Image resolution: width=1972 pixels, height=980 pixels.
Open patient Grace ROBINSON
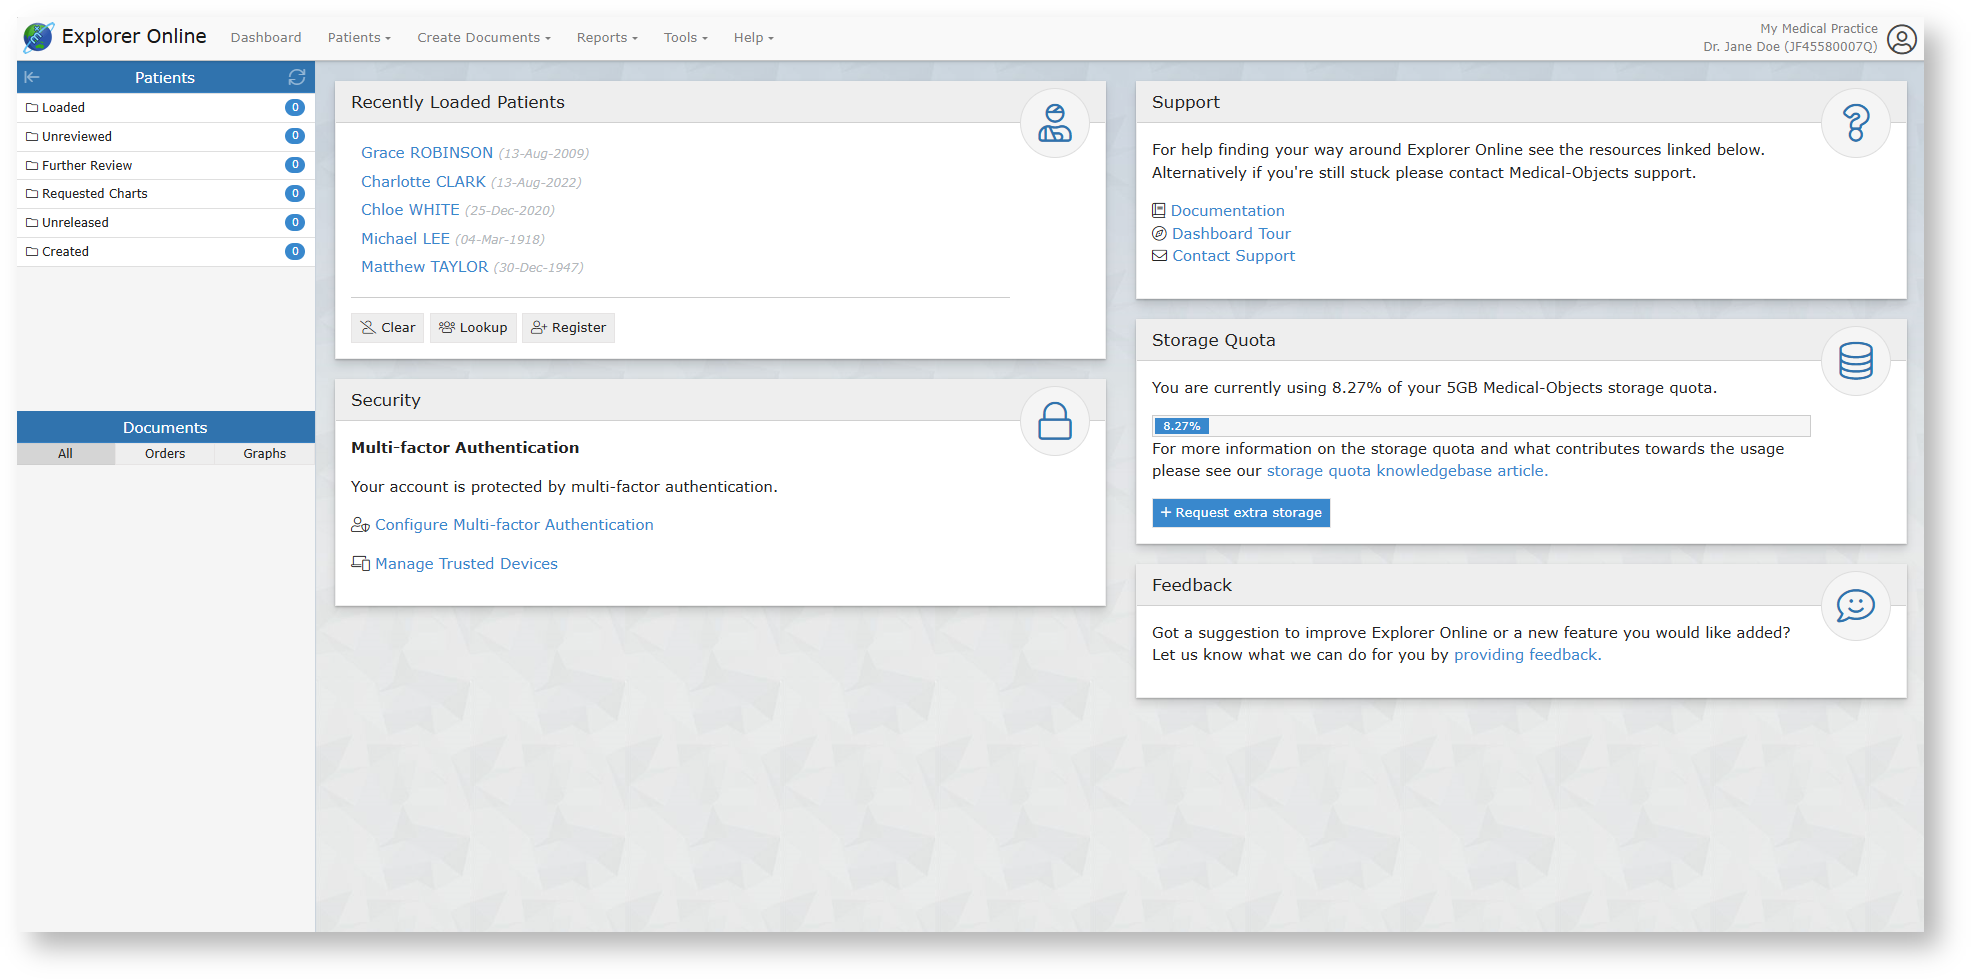coord(427,153)
